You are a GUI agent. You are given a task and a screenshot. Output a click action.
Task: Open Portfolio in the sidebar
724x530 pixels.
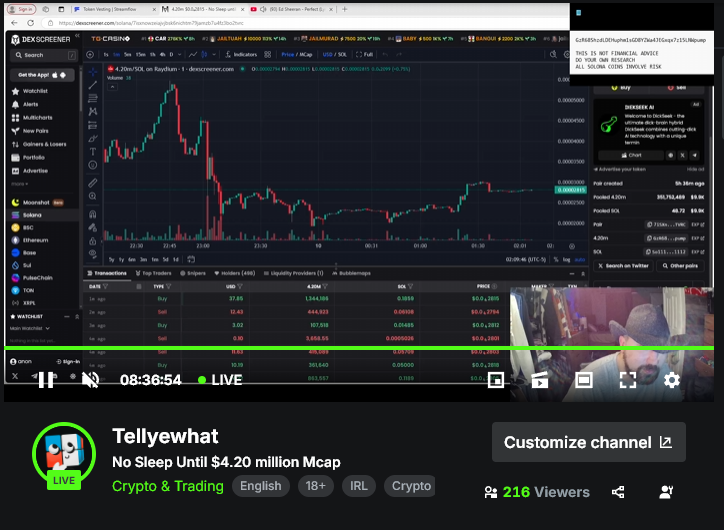pos(28,157)
